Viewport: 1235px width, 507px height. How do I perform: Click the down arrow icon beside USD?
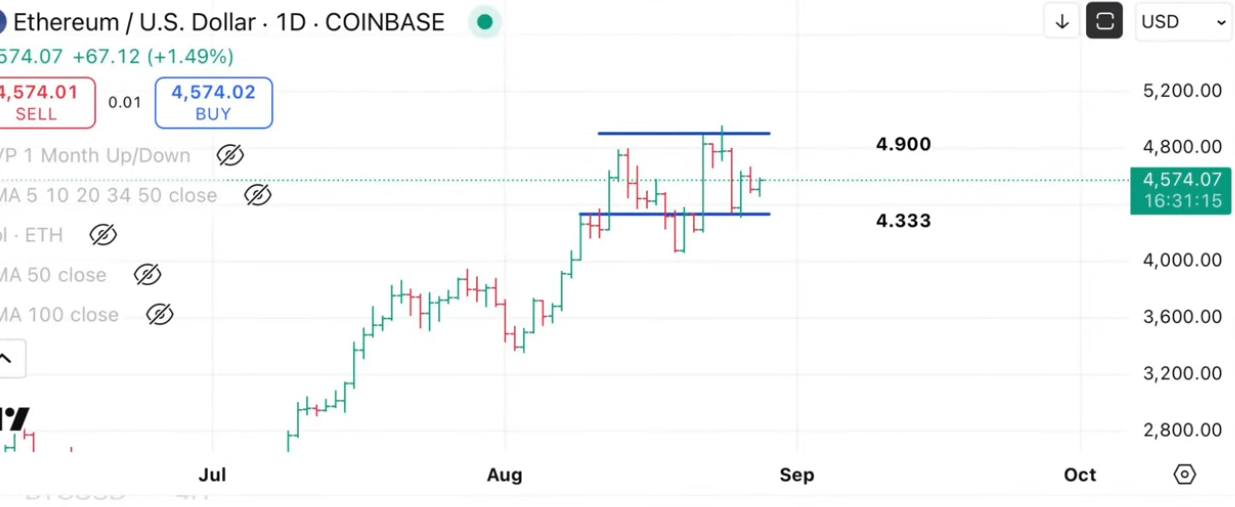click(x=1062, y=22)
